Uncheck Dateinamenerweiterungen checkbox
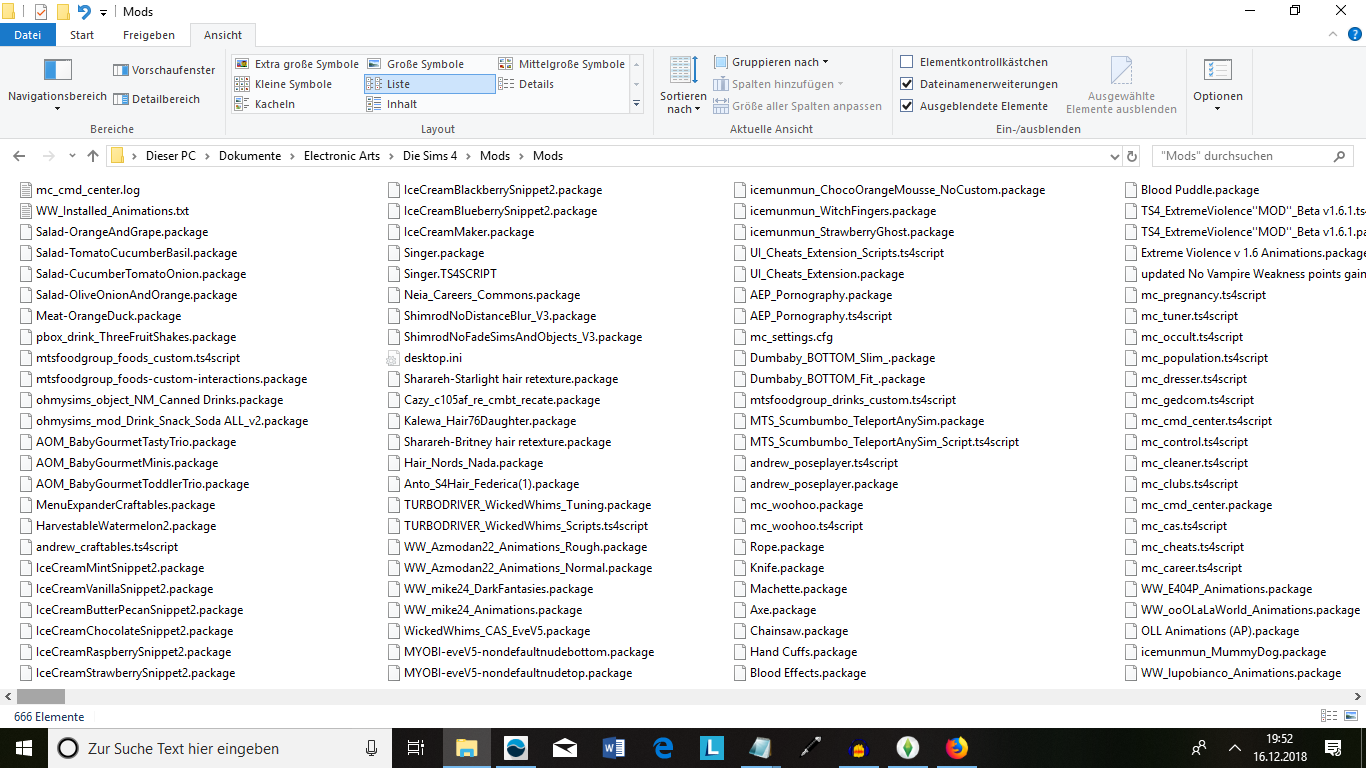The width and height of the screenshot is (1366, 768). pos(907,84)
